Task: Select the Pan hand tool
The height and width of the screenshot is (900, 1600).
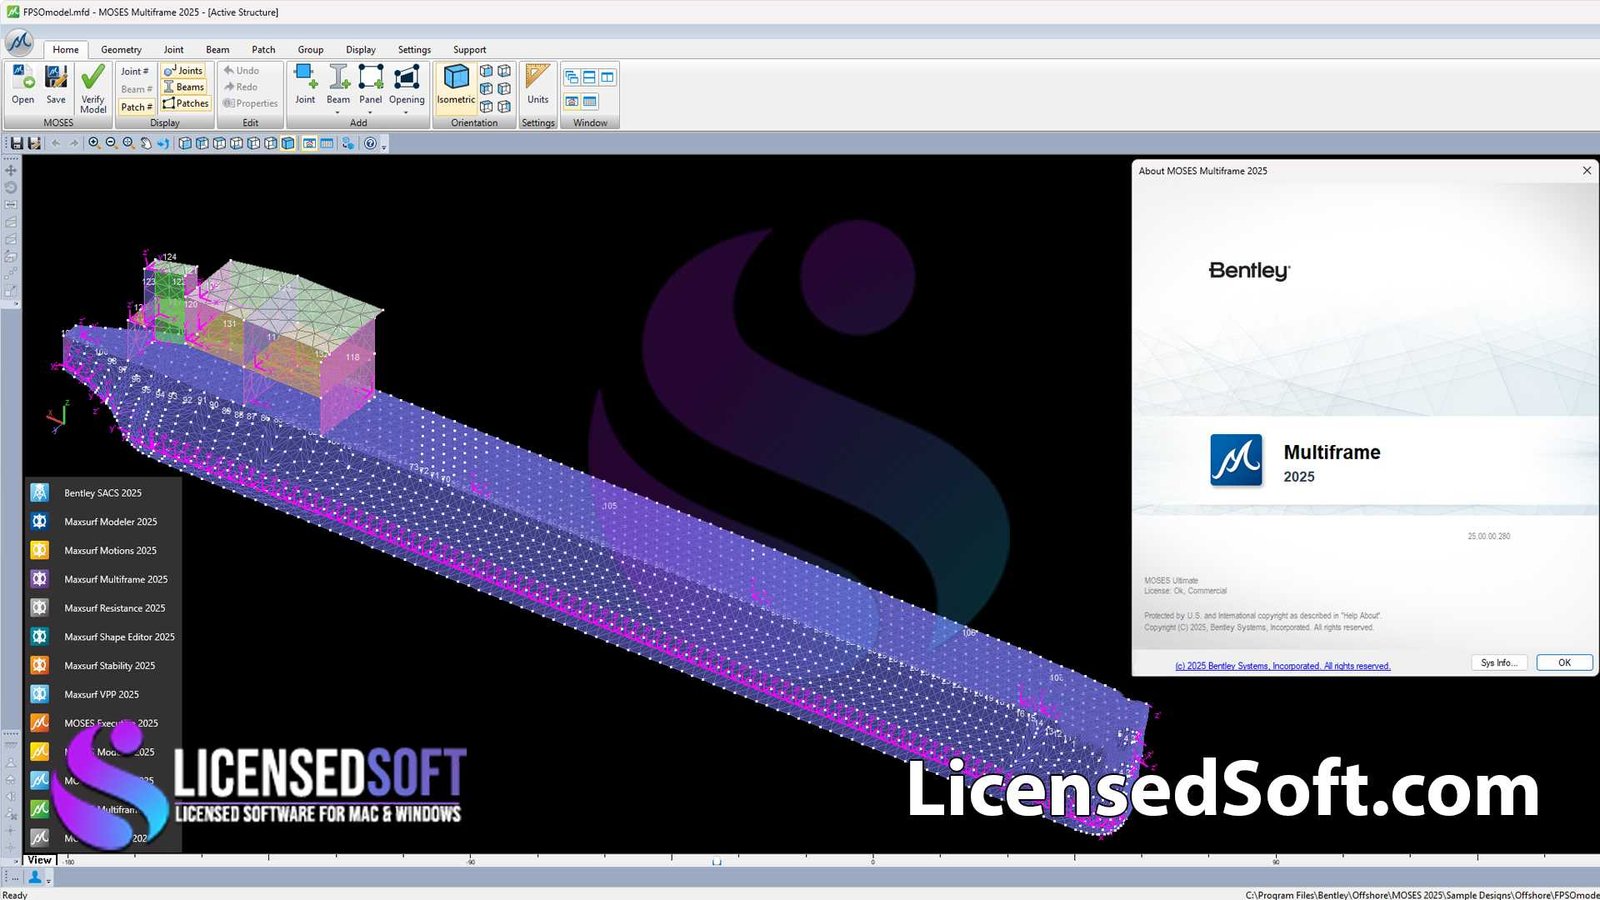Action: point(146,143)
